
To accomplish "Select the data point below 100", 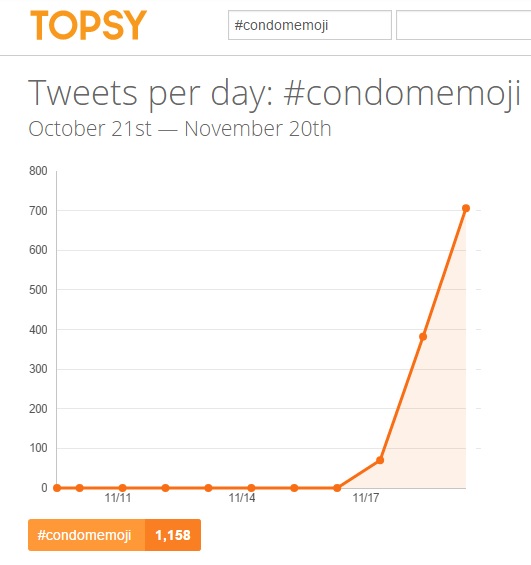I will 380,460.
